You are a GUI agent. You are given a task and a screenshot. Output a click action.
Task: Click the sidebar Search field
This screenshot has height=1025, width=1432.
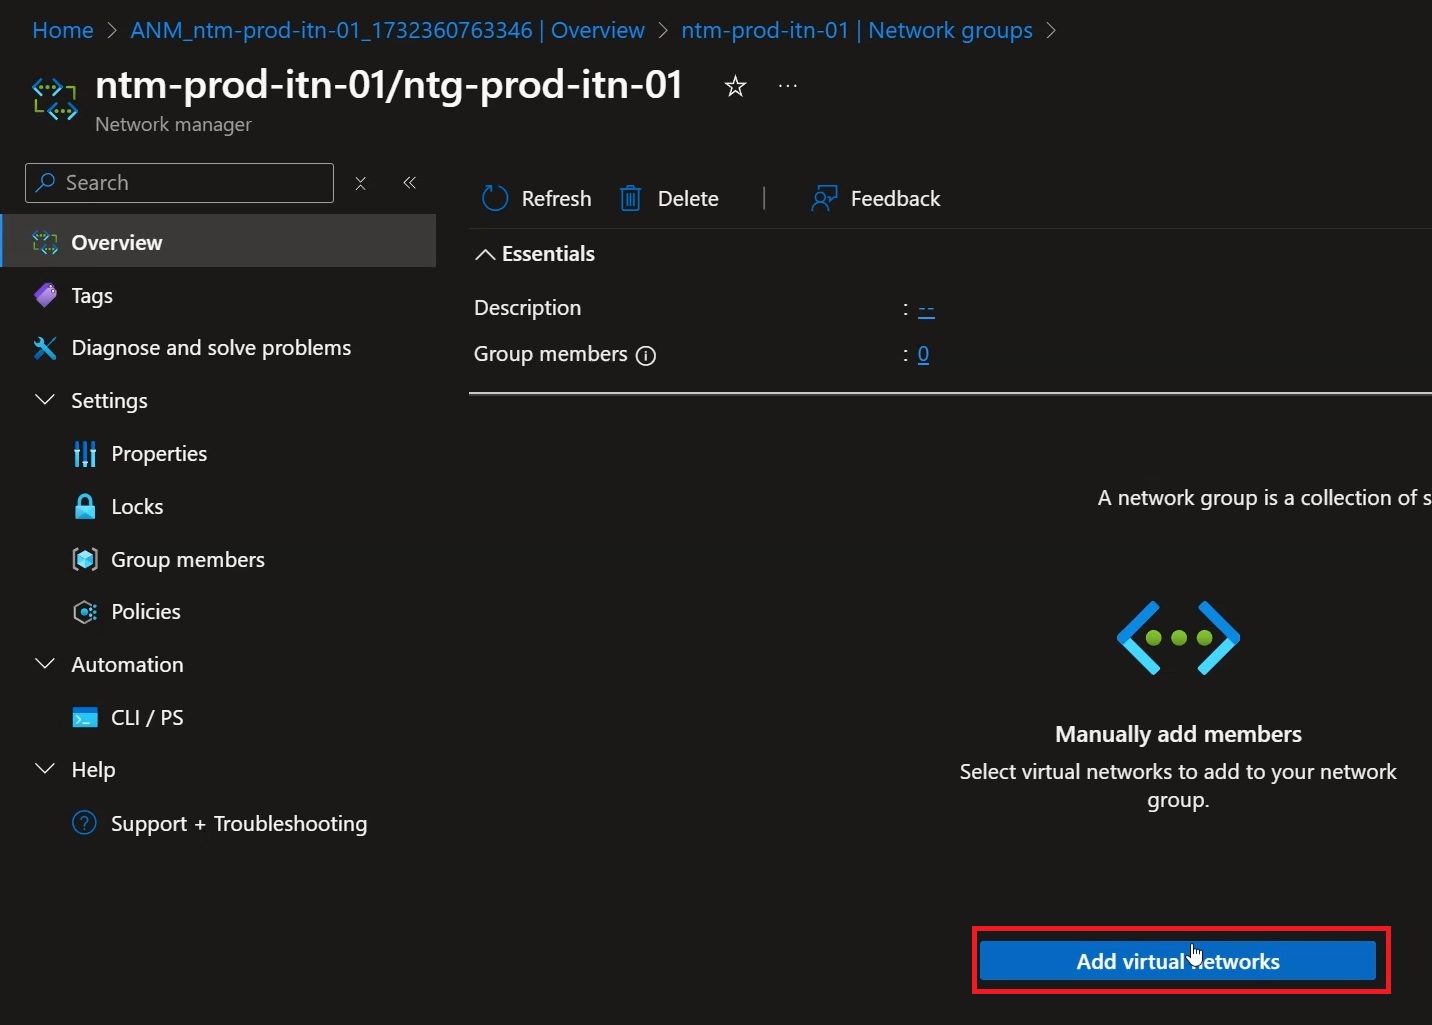click(x=179, y=183)
